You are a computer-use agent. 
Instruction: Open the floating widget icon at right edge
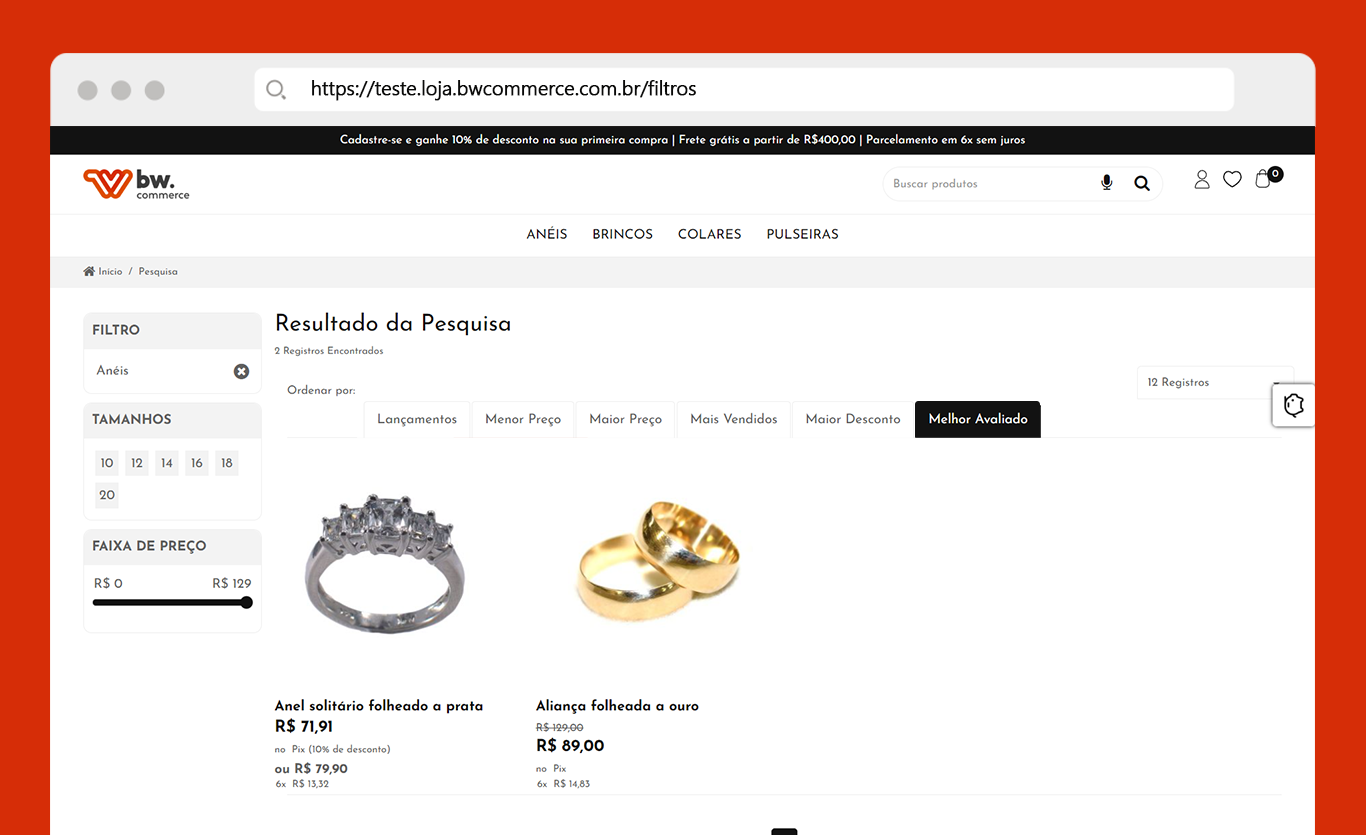pos(1293,405)
